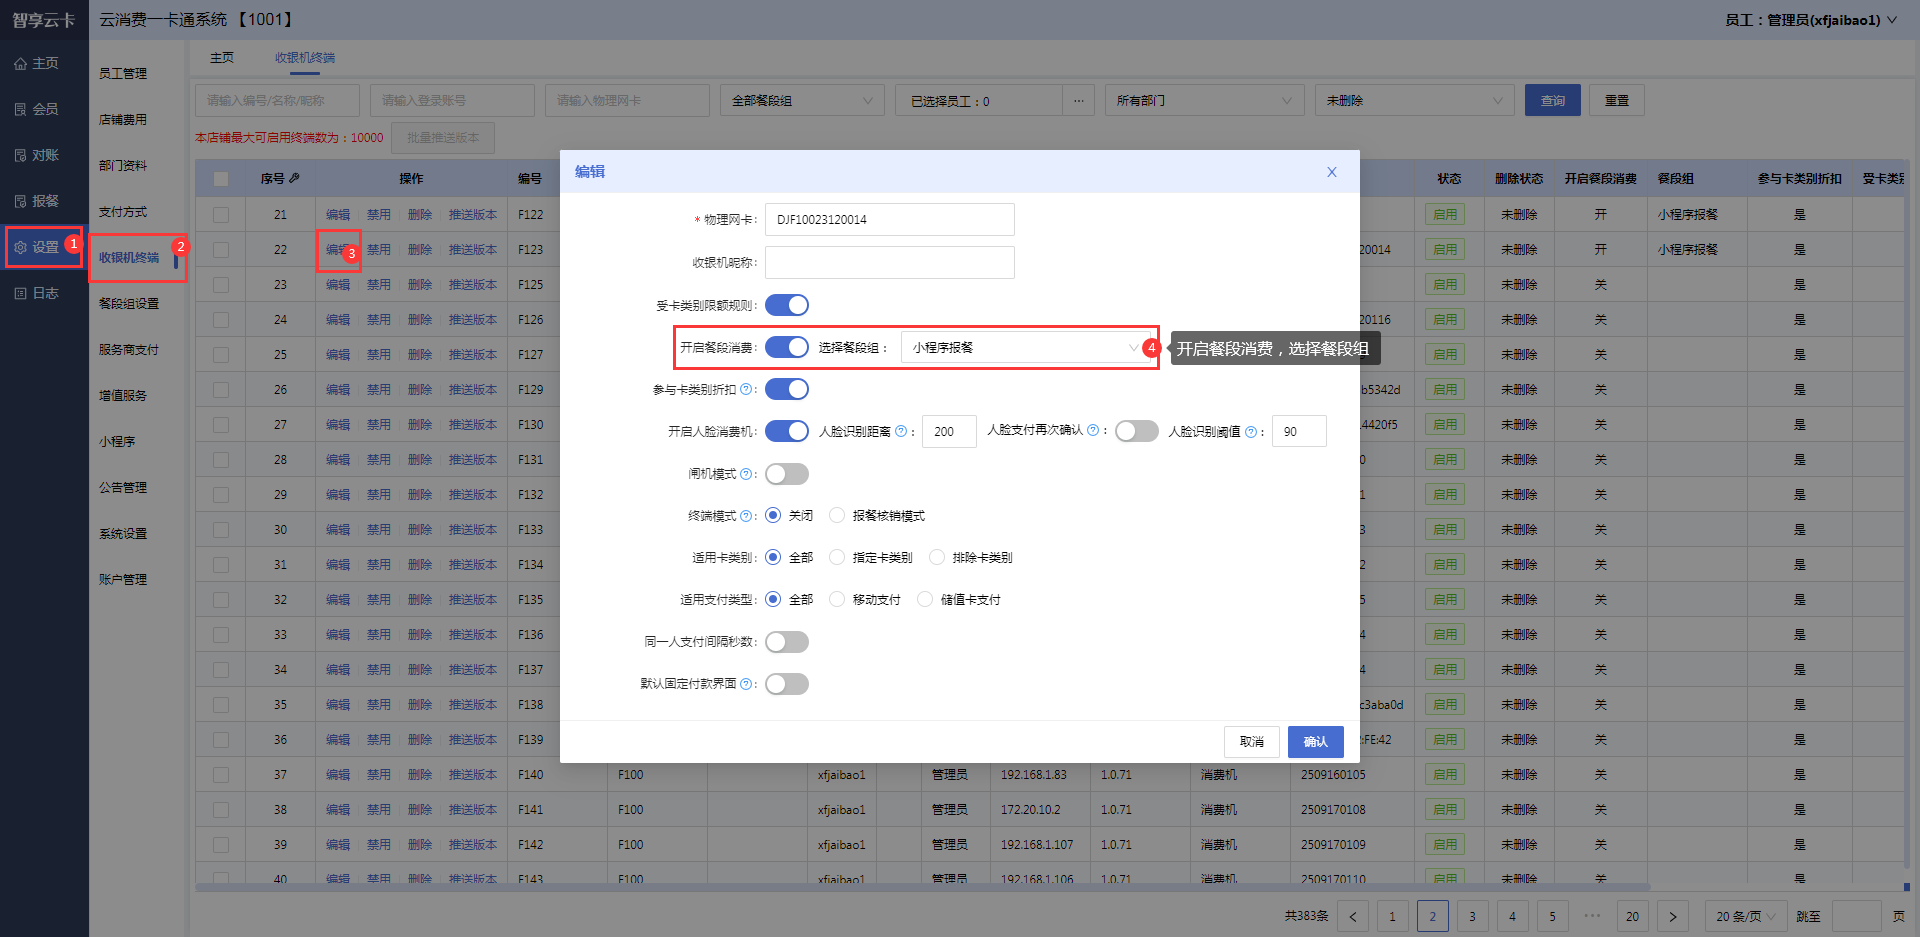Click help icon next to 人脸识别距离

(901, 431)
